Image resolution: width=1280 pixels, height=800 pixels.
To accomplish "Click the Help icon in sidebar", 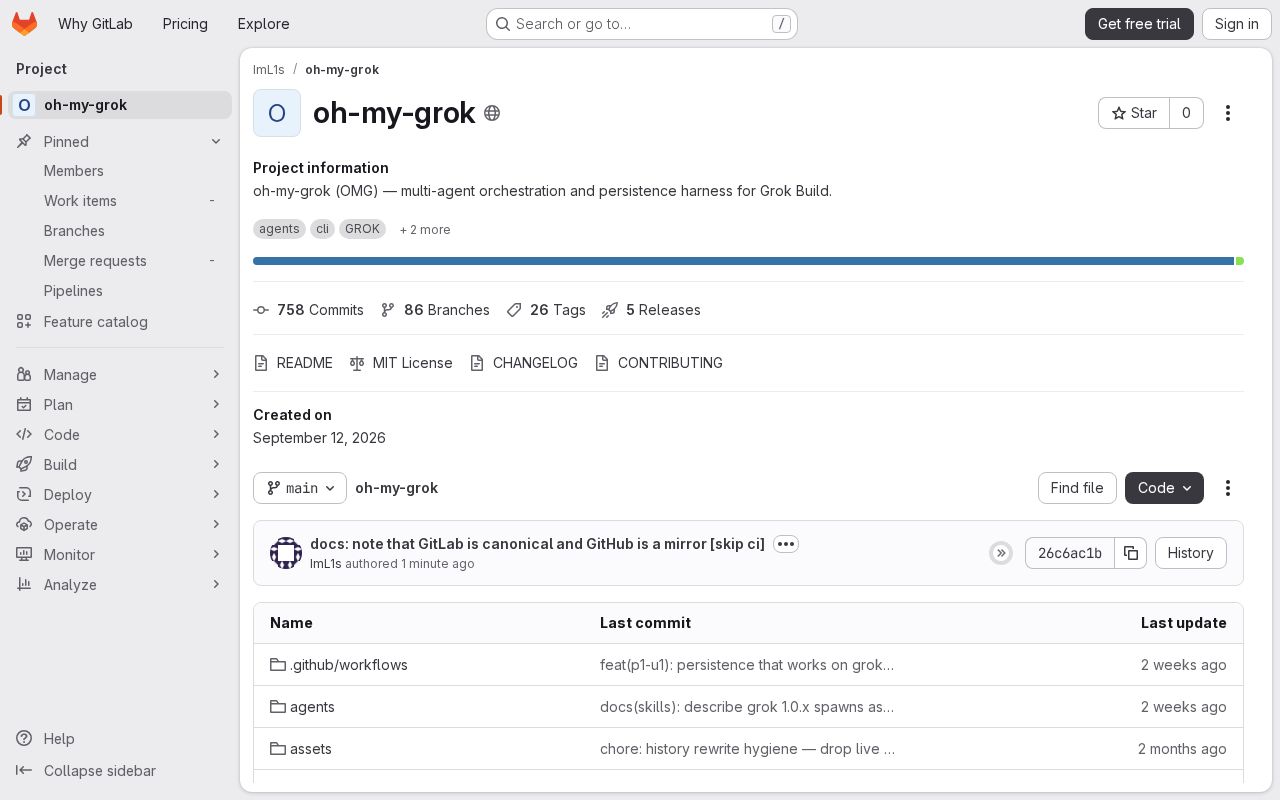I will pos(24,739).
